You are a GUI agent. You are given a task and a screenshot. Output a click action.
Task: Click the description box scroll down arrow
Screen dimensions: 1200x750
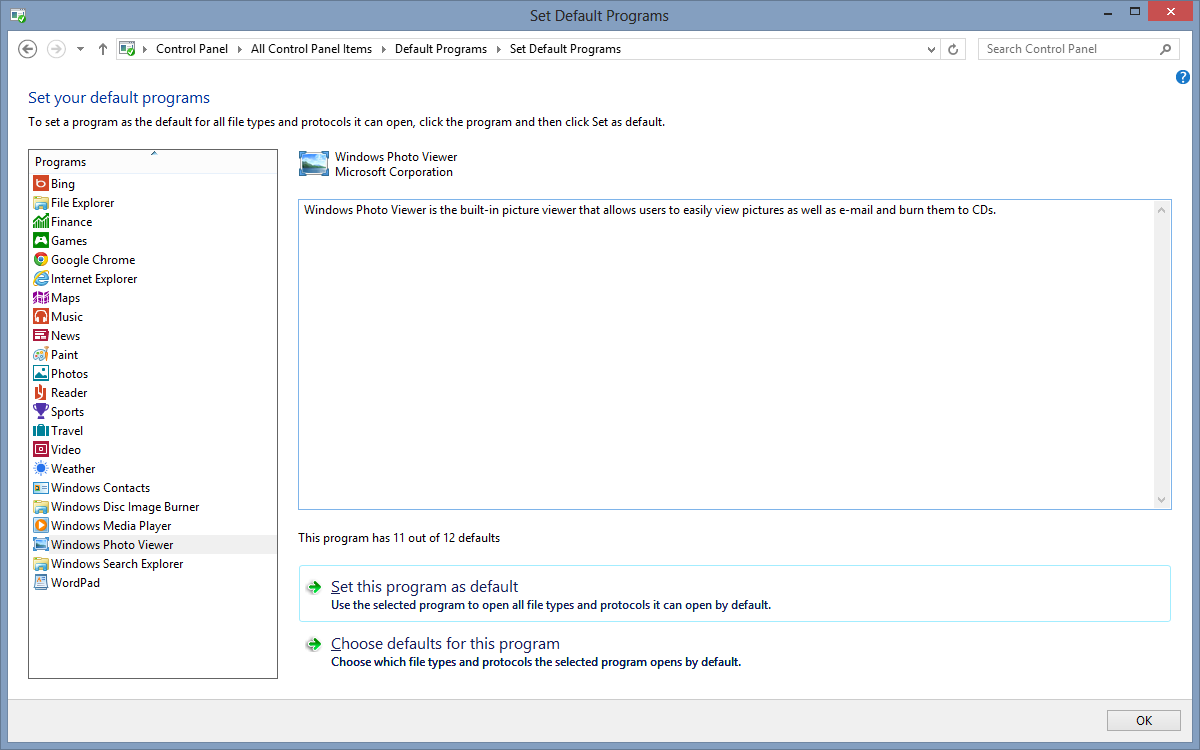[x=1162, y=499]
